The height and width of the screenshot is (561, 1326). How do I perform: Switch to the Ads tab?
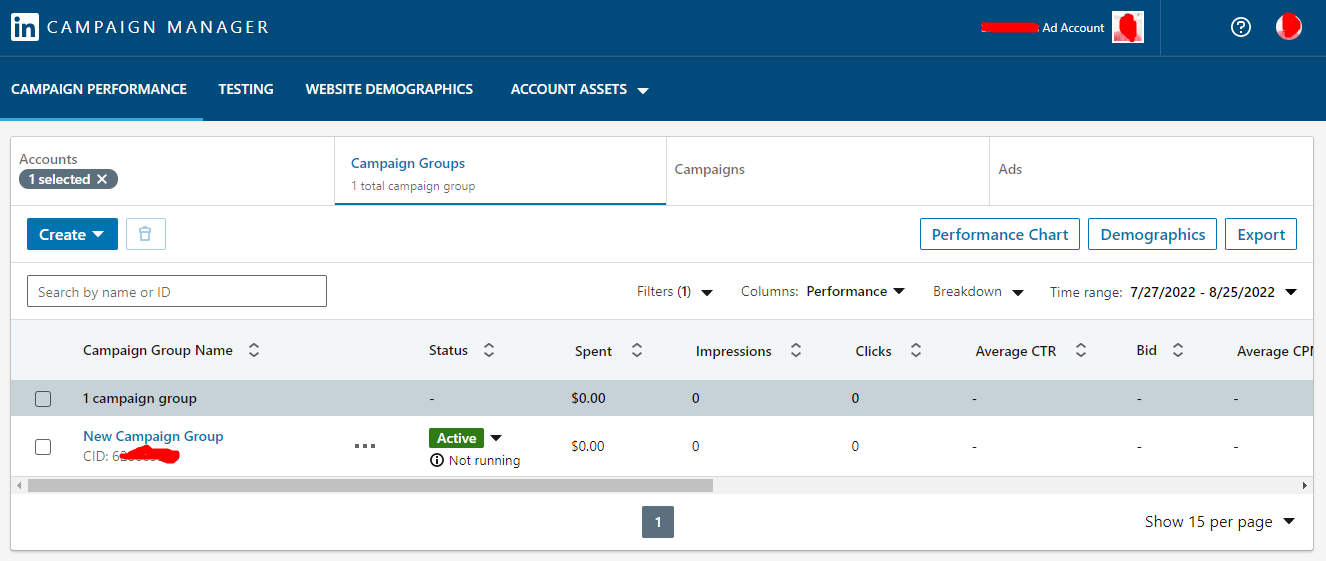1150,171
